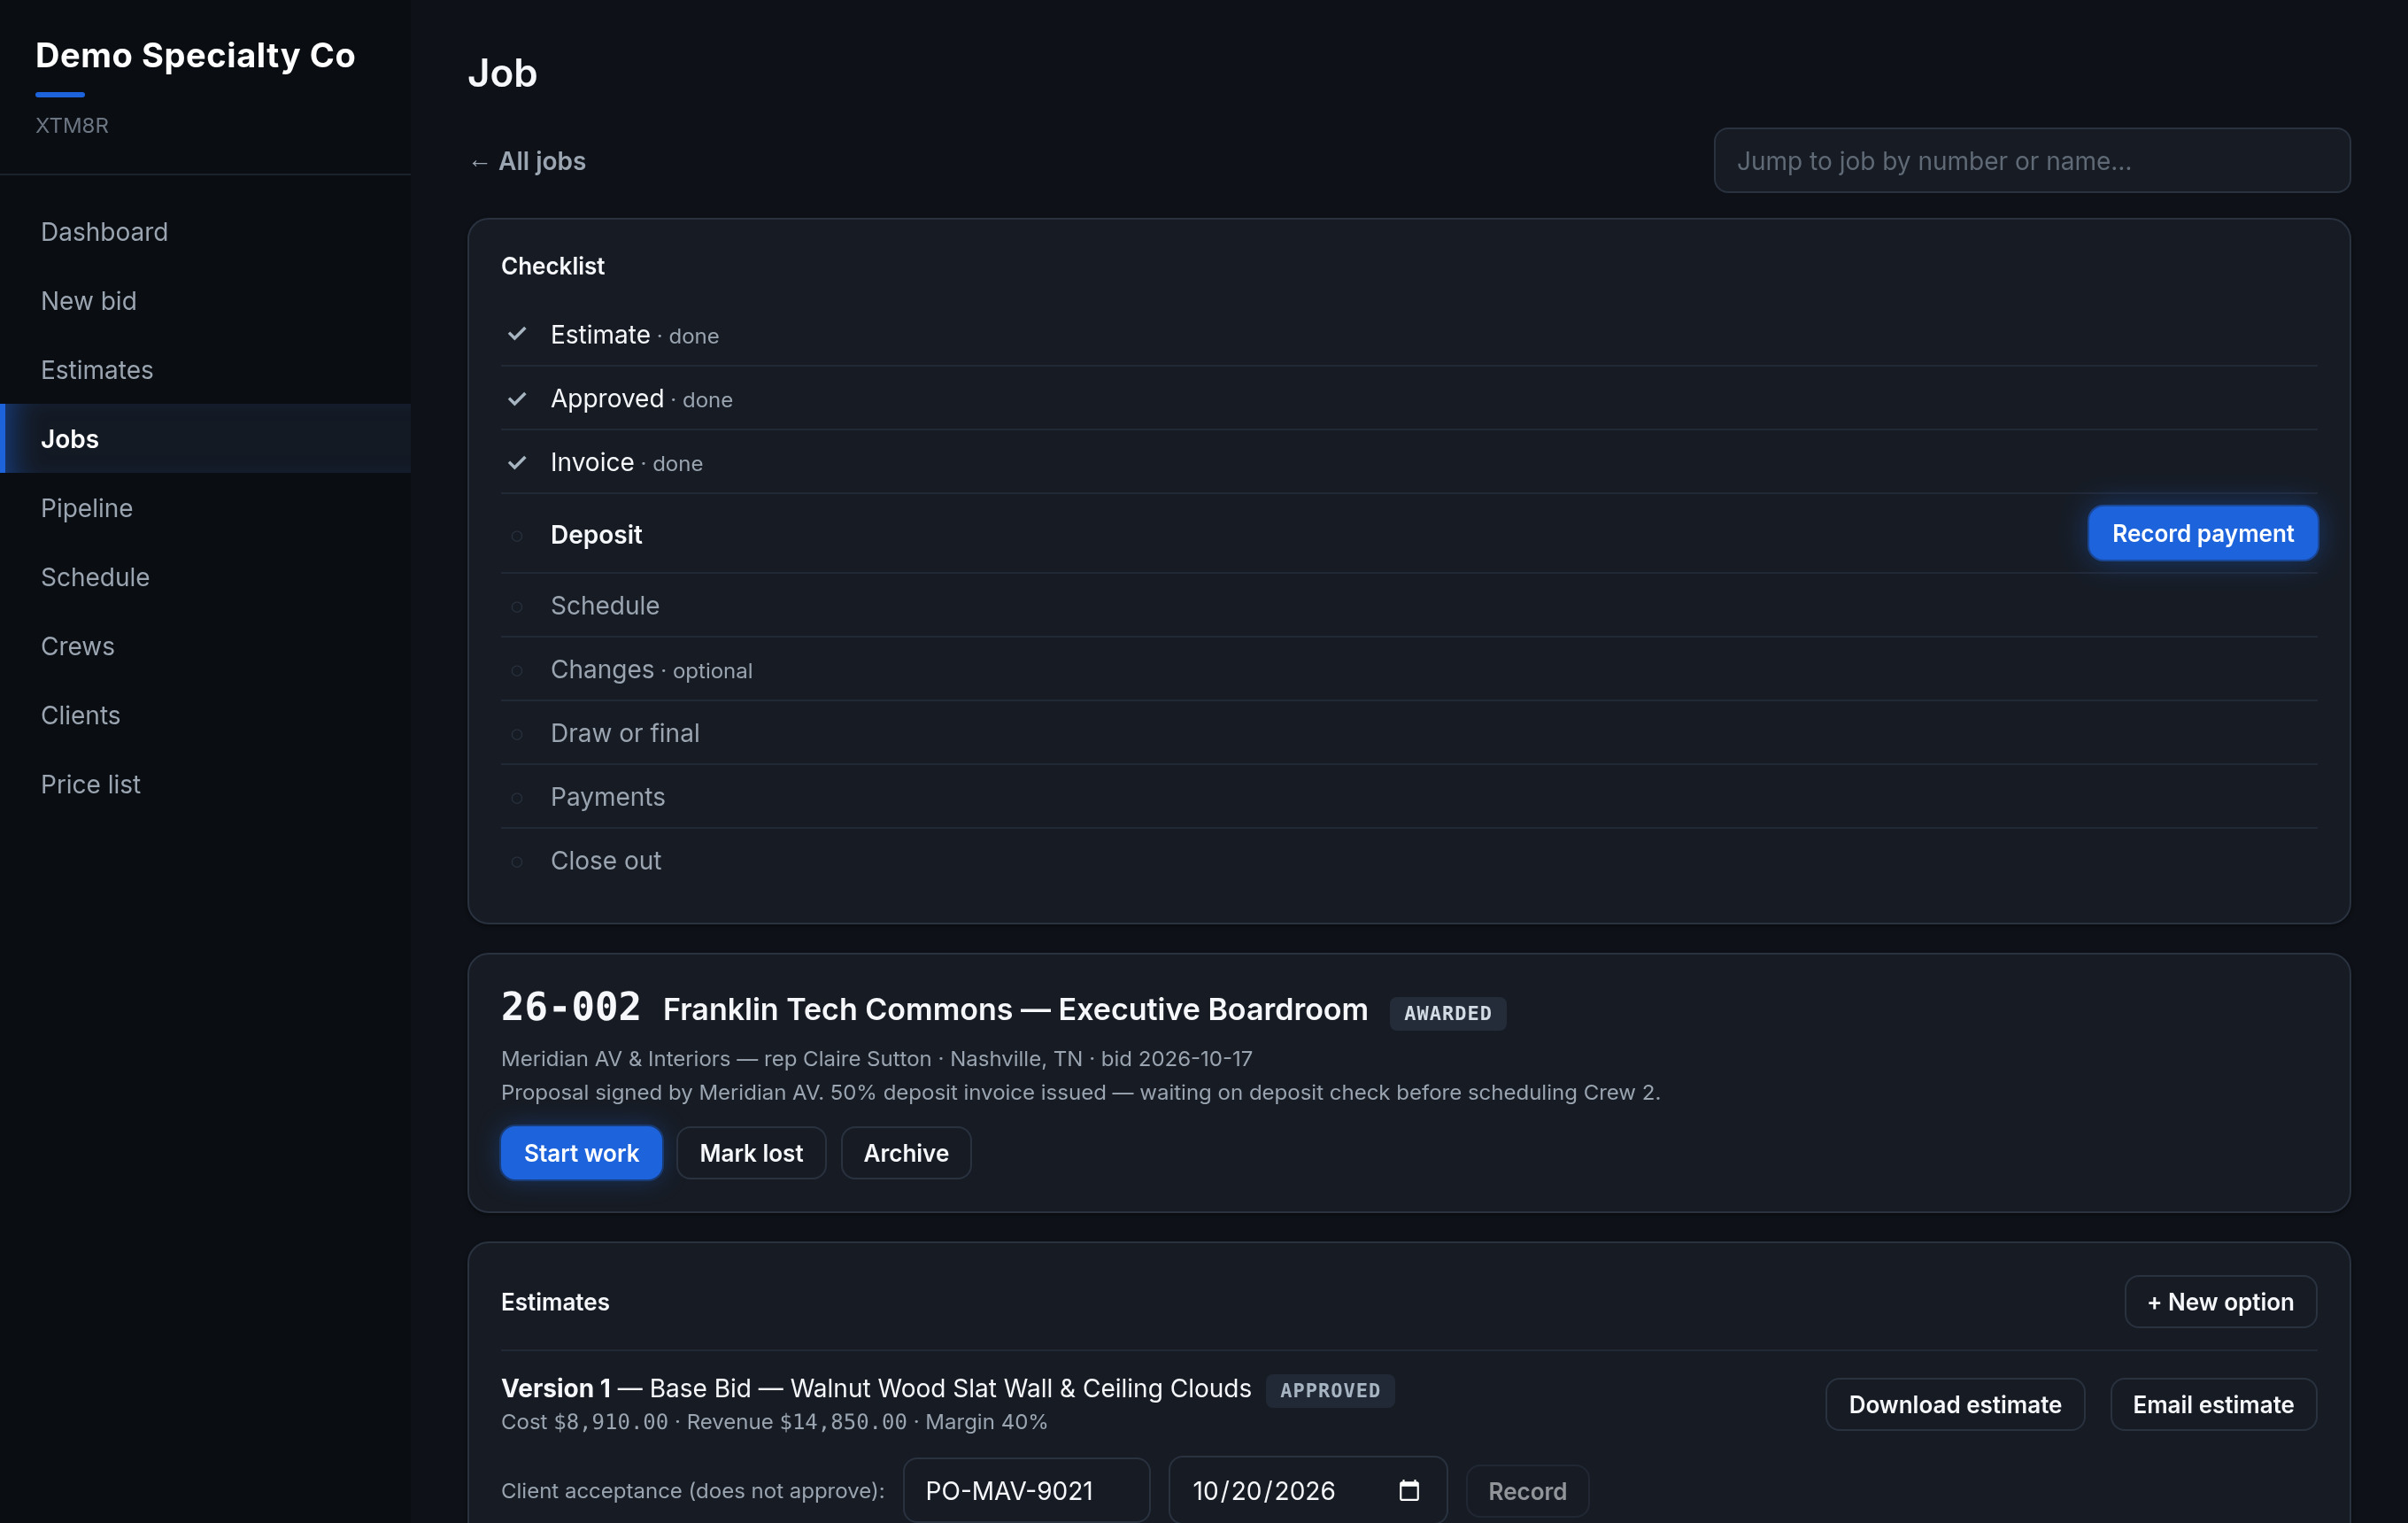Email the Version 1 estimate
The width and height of the screenshot is (2408, 1523).
(x=2213, y=1404)
